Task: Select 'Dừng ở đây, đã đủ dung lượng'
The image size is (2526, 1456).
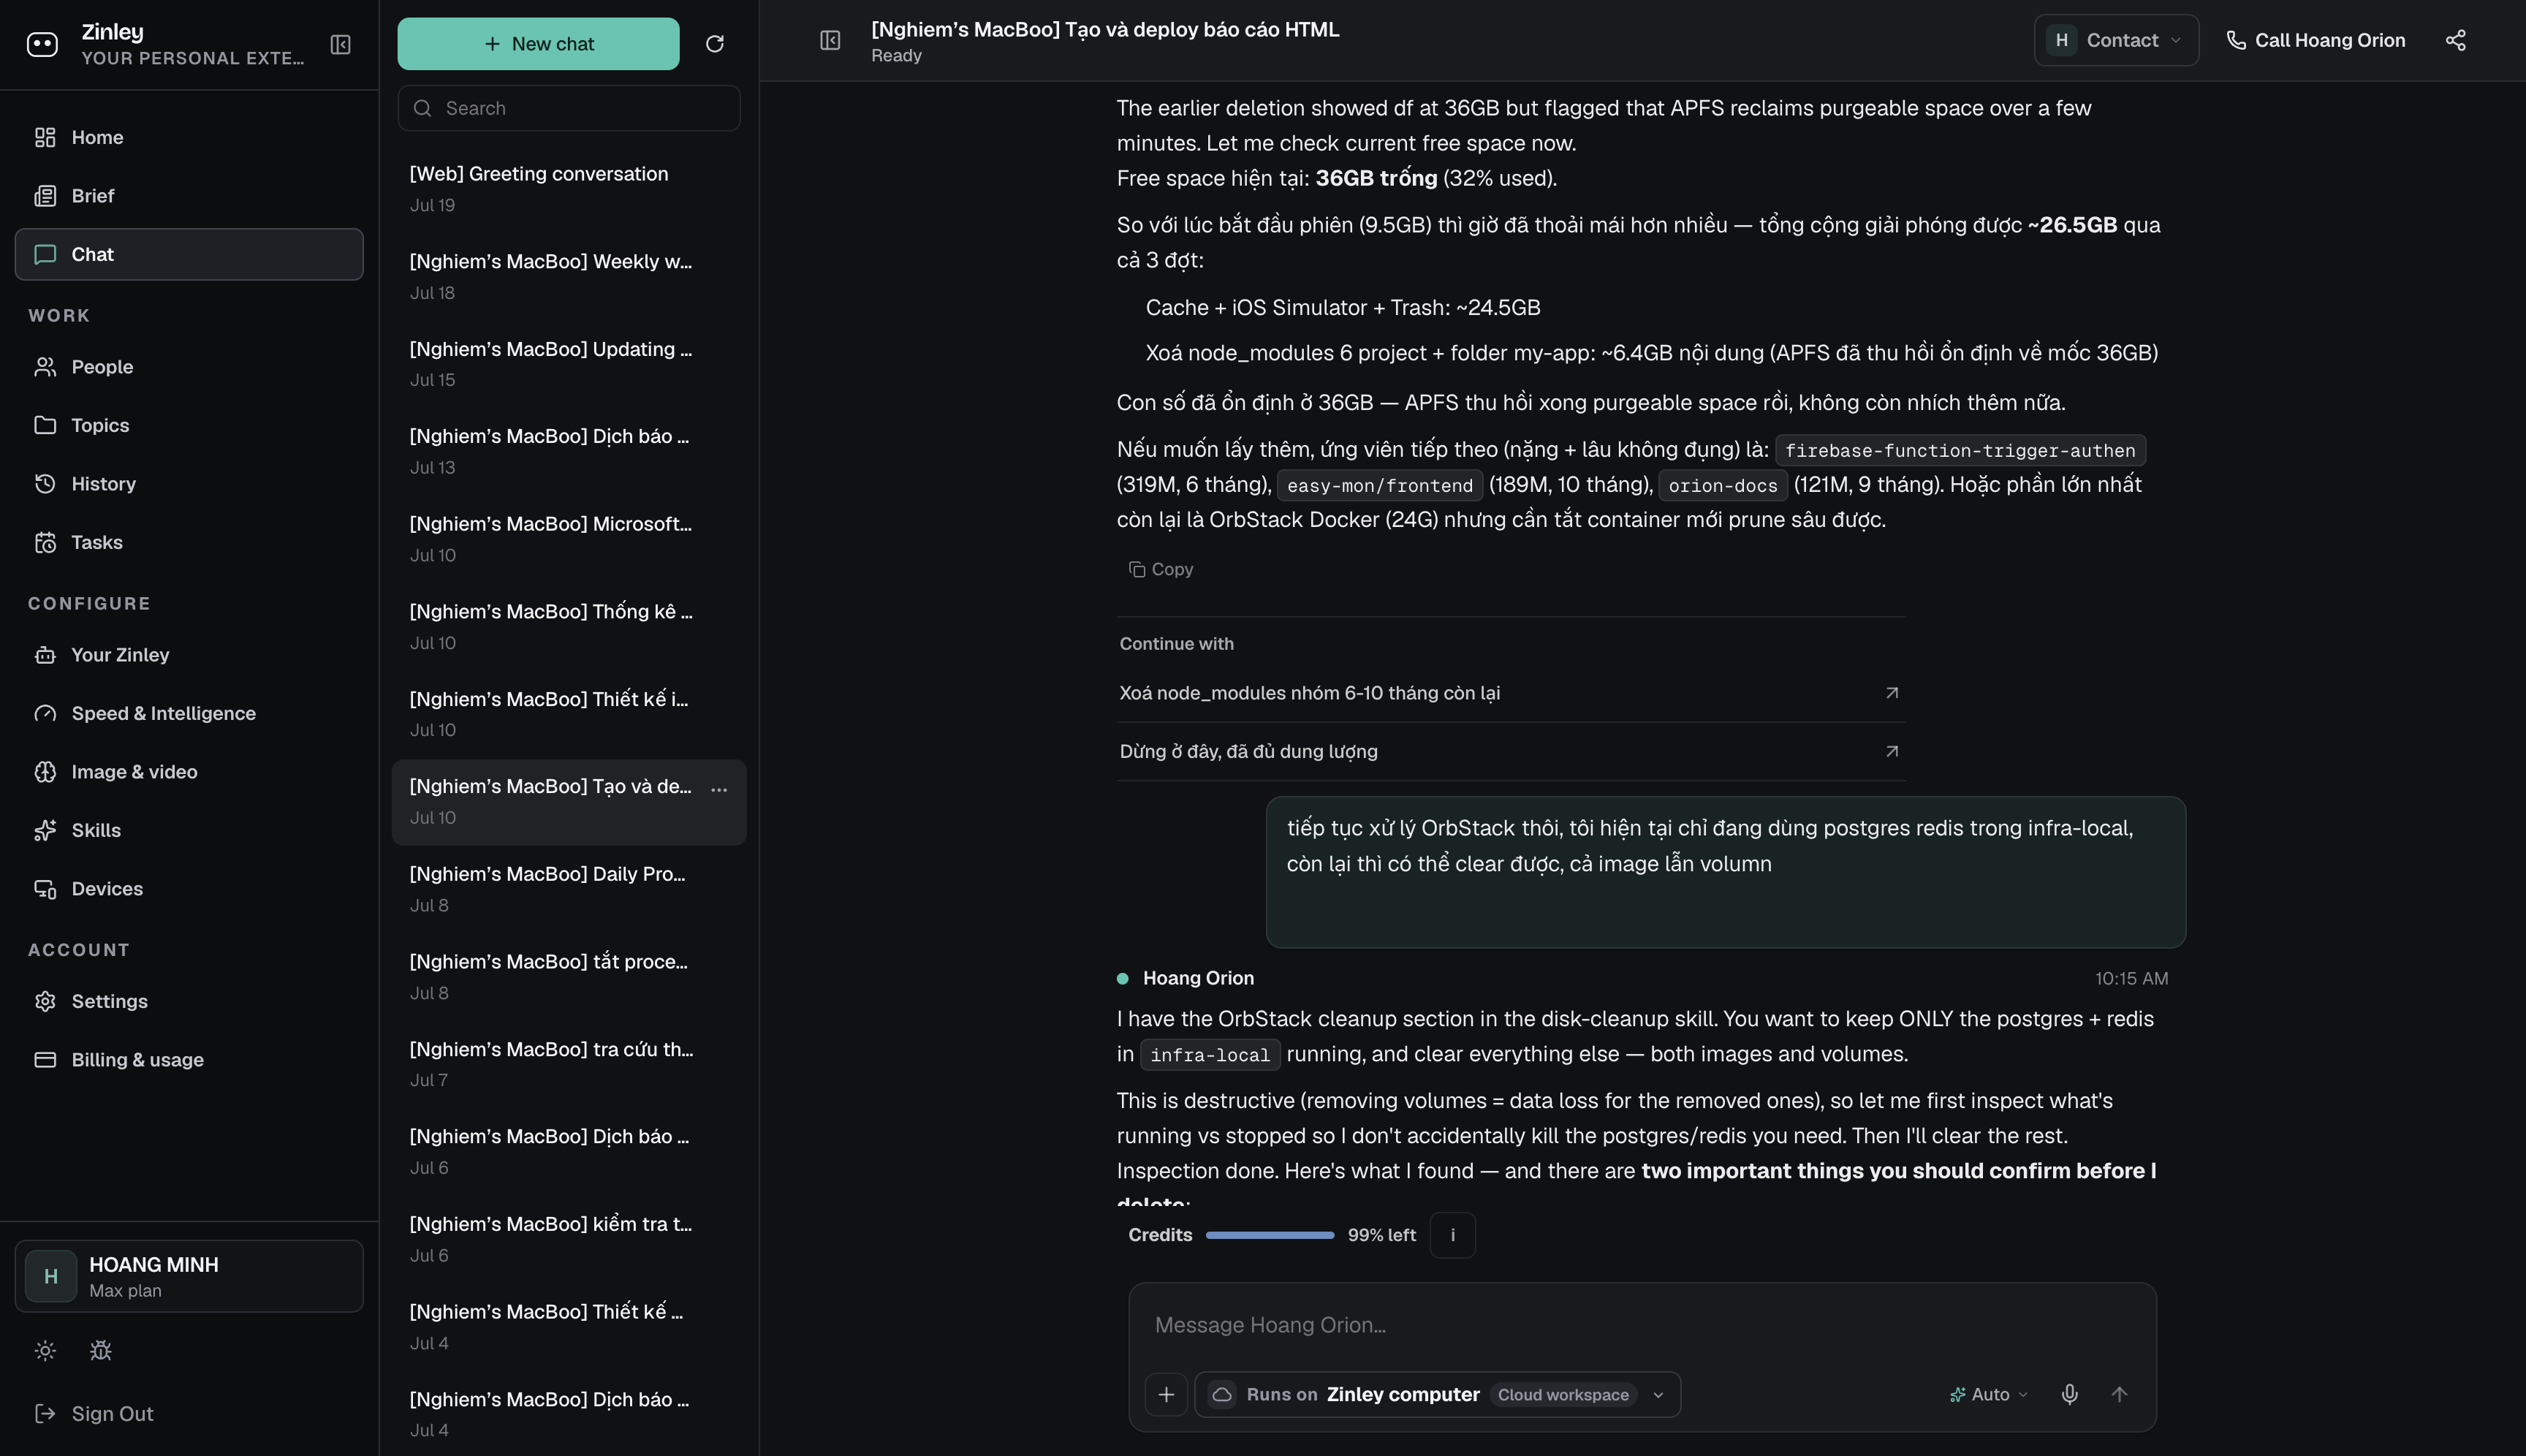Action: pos(1510,751)
